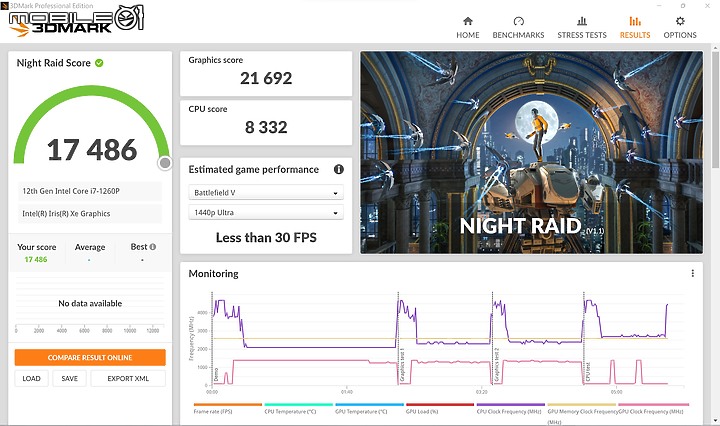Screen dimensions: 720x426
Task: Open the estimated game performance info icon
Action: [339, 169]
